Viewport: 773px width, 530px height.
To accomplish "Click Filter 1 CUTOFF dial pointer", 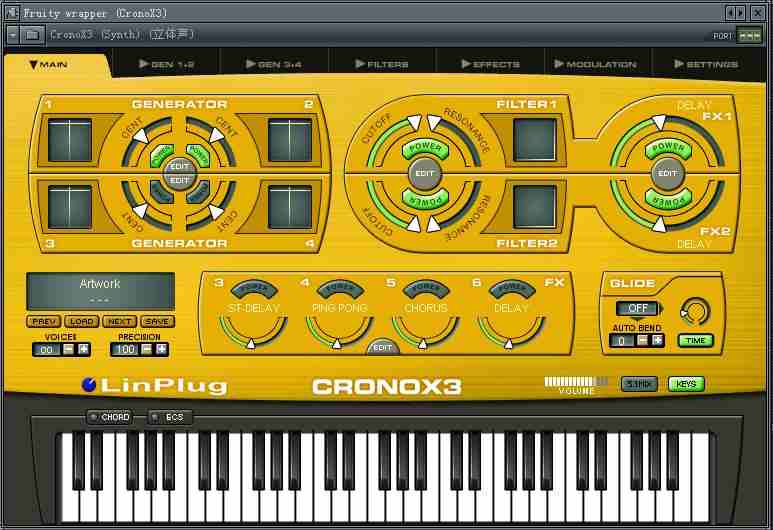I will [414, 121].
